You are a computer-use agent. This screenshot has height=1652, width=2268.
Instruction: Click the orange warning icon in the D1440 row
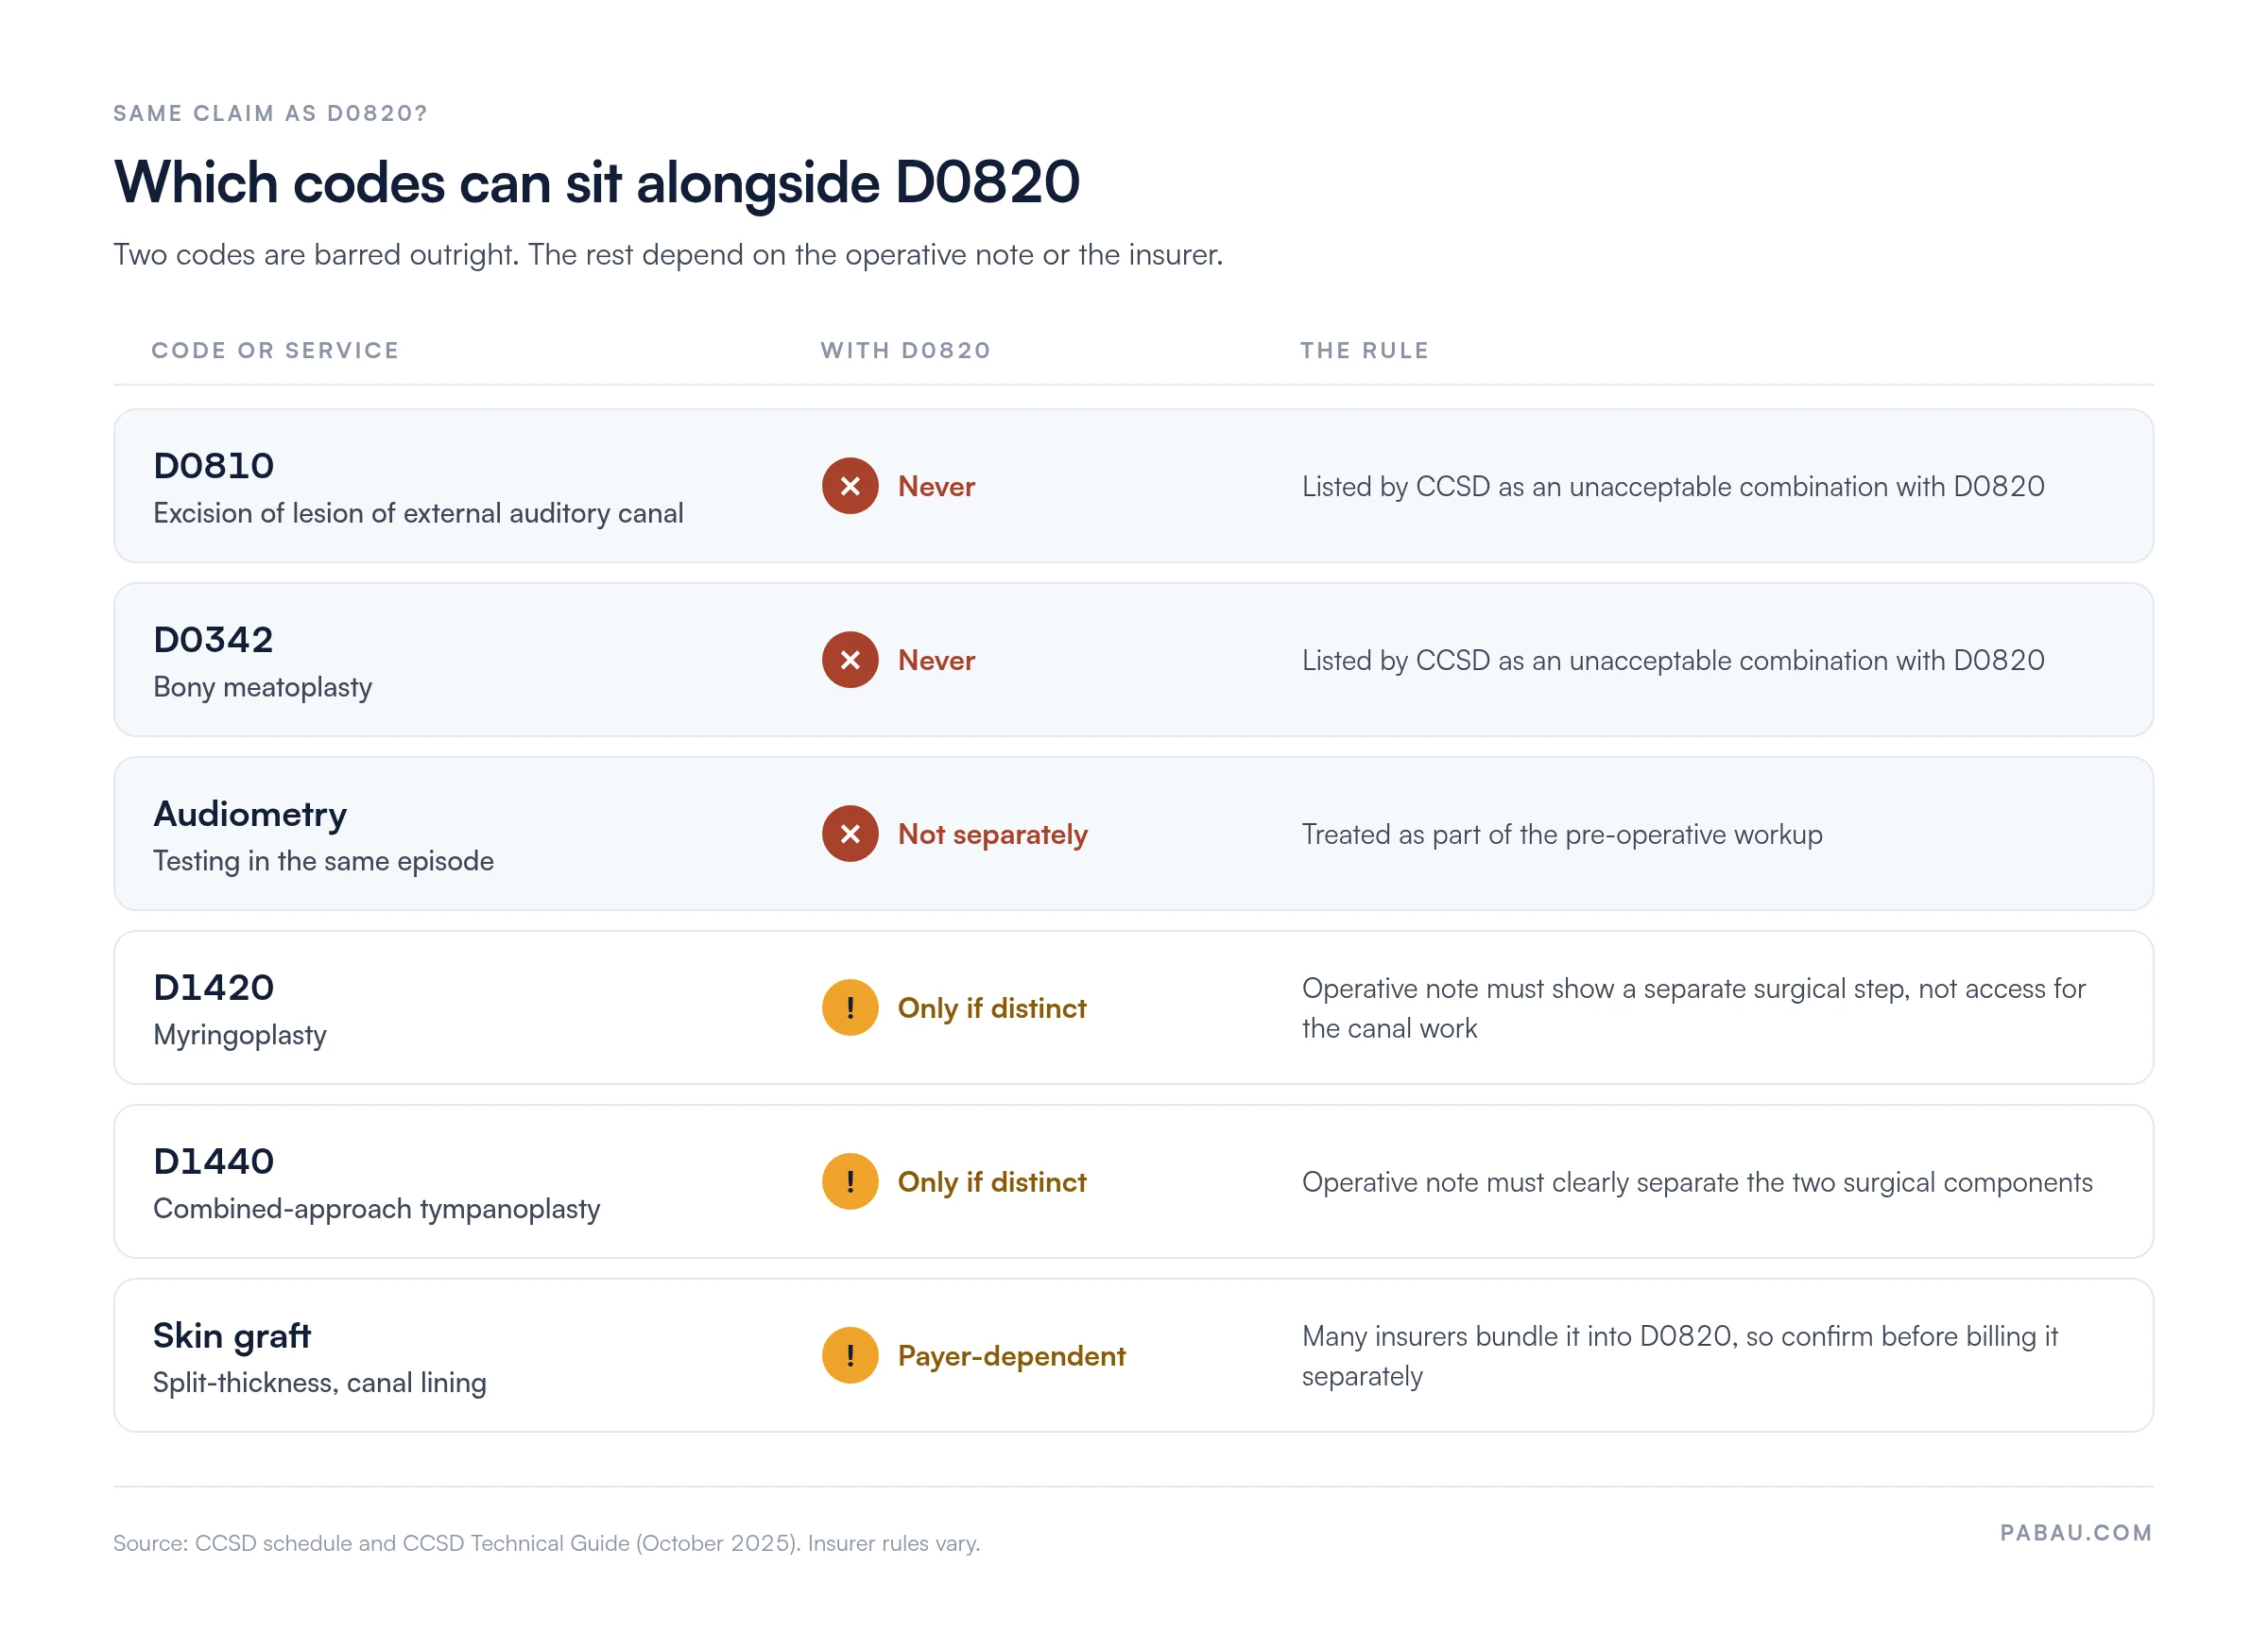(850, 1182)
